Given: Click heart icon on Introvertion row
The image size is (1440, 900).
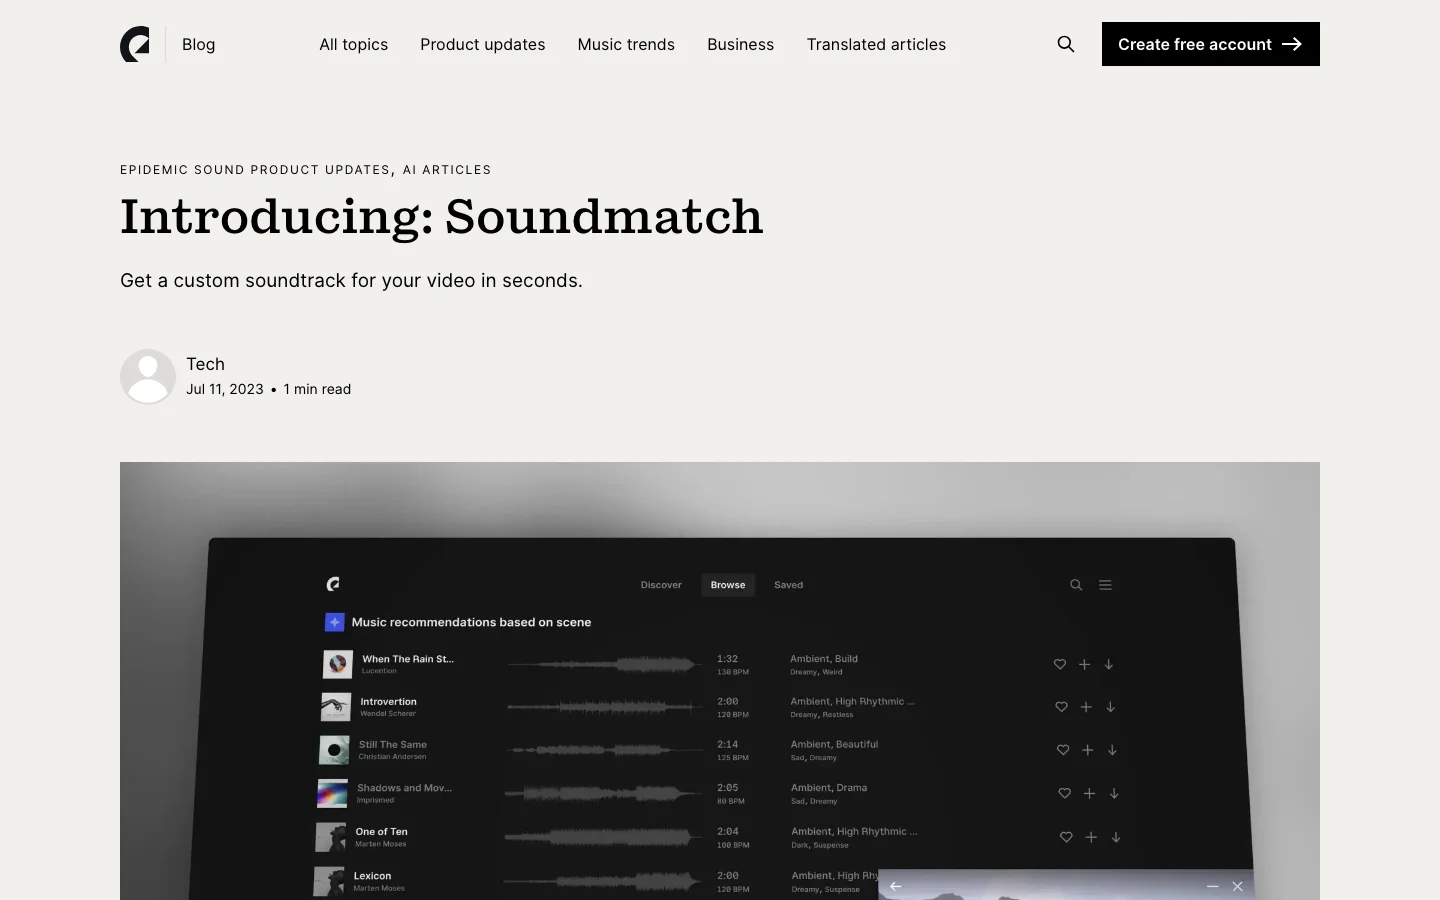Looking at the screenshot, I should [1061, 707].
